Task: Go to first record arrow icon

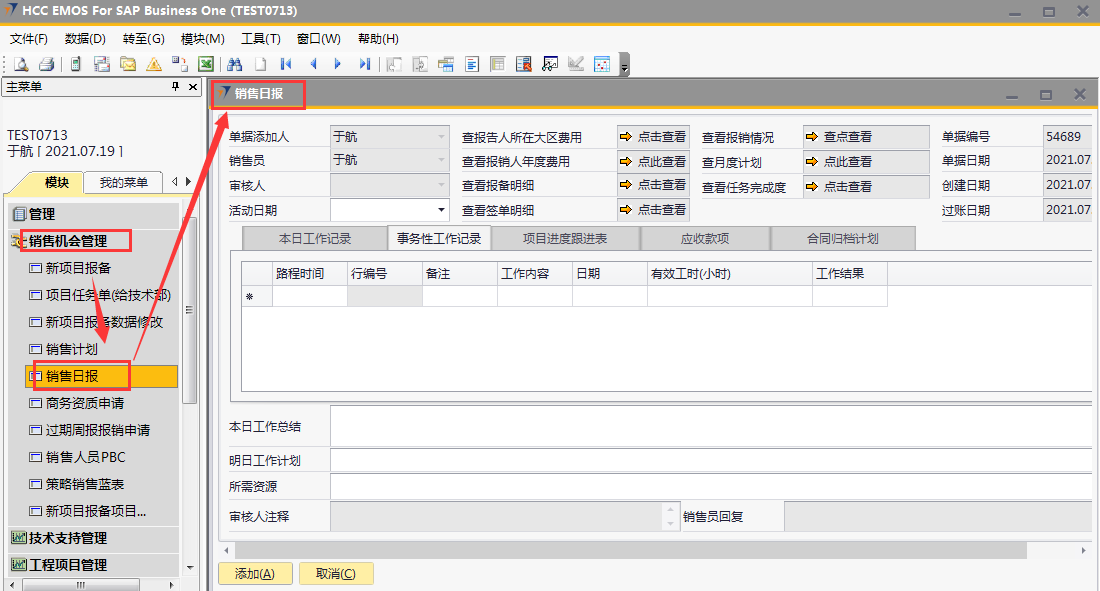Action: coord(286,64)
